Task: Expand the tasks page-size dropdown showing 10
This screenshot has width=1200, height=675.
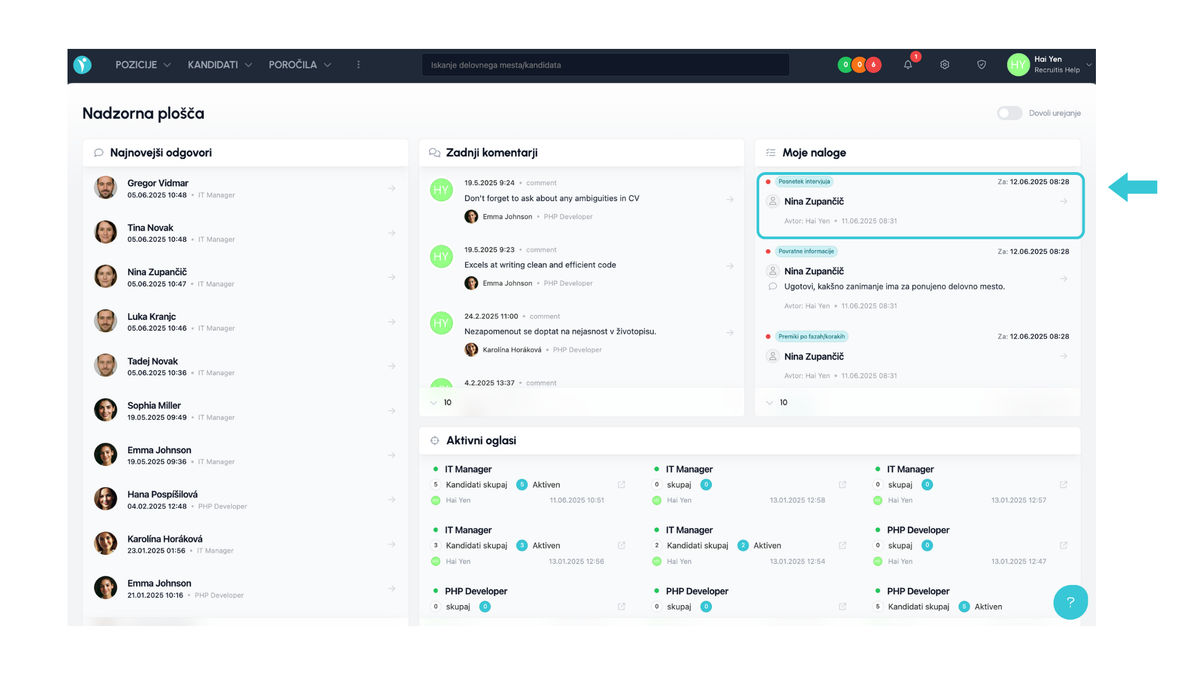Action: [776, 402]
